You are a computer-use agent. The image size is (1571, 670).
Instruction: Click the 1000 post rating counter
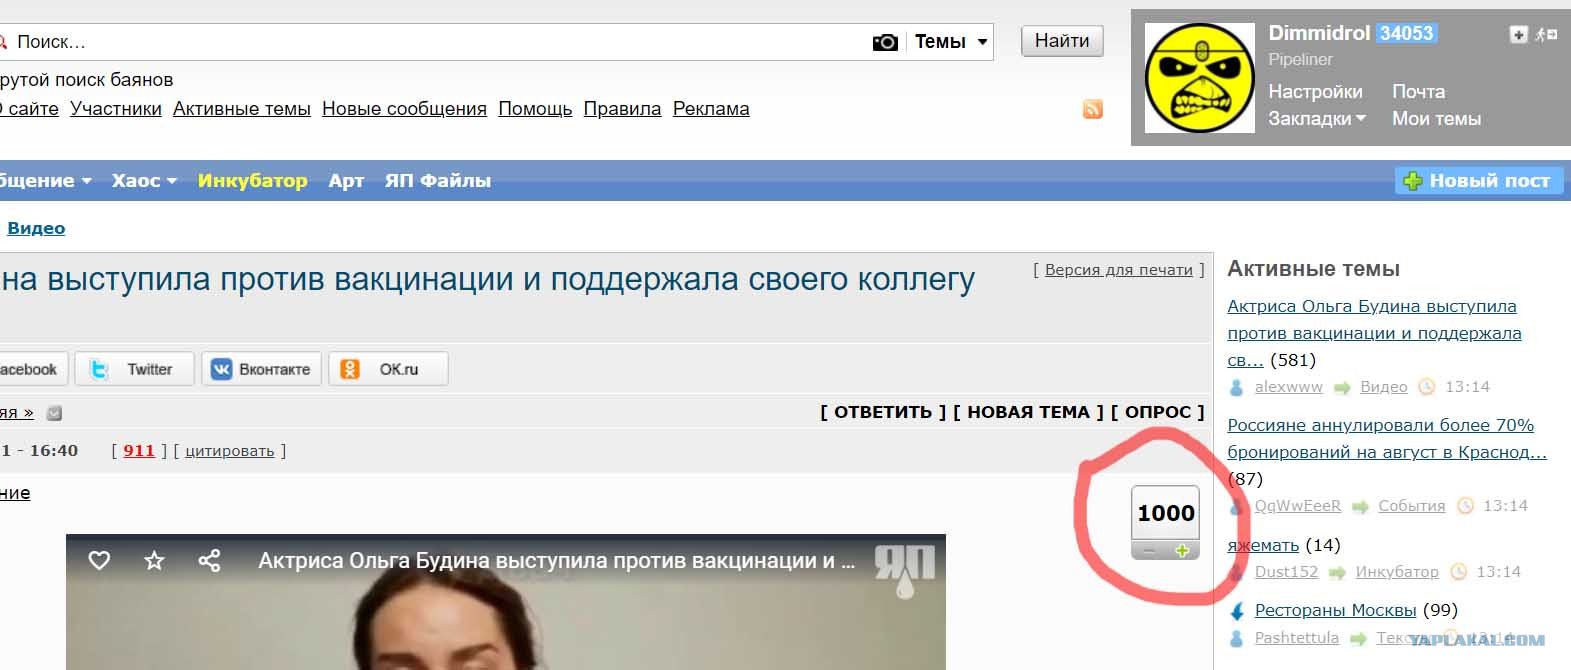tap(1166, 513)
